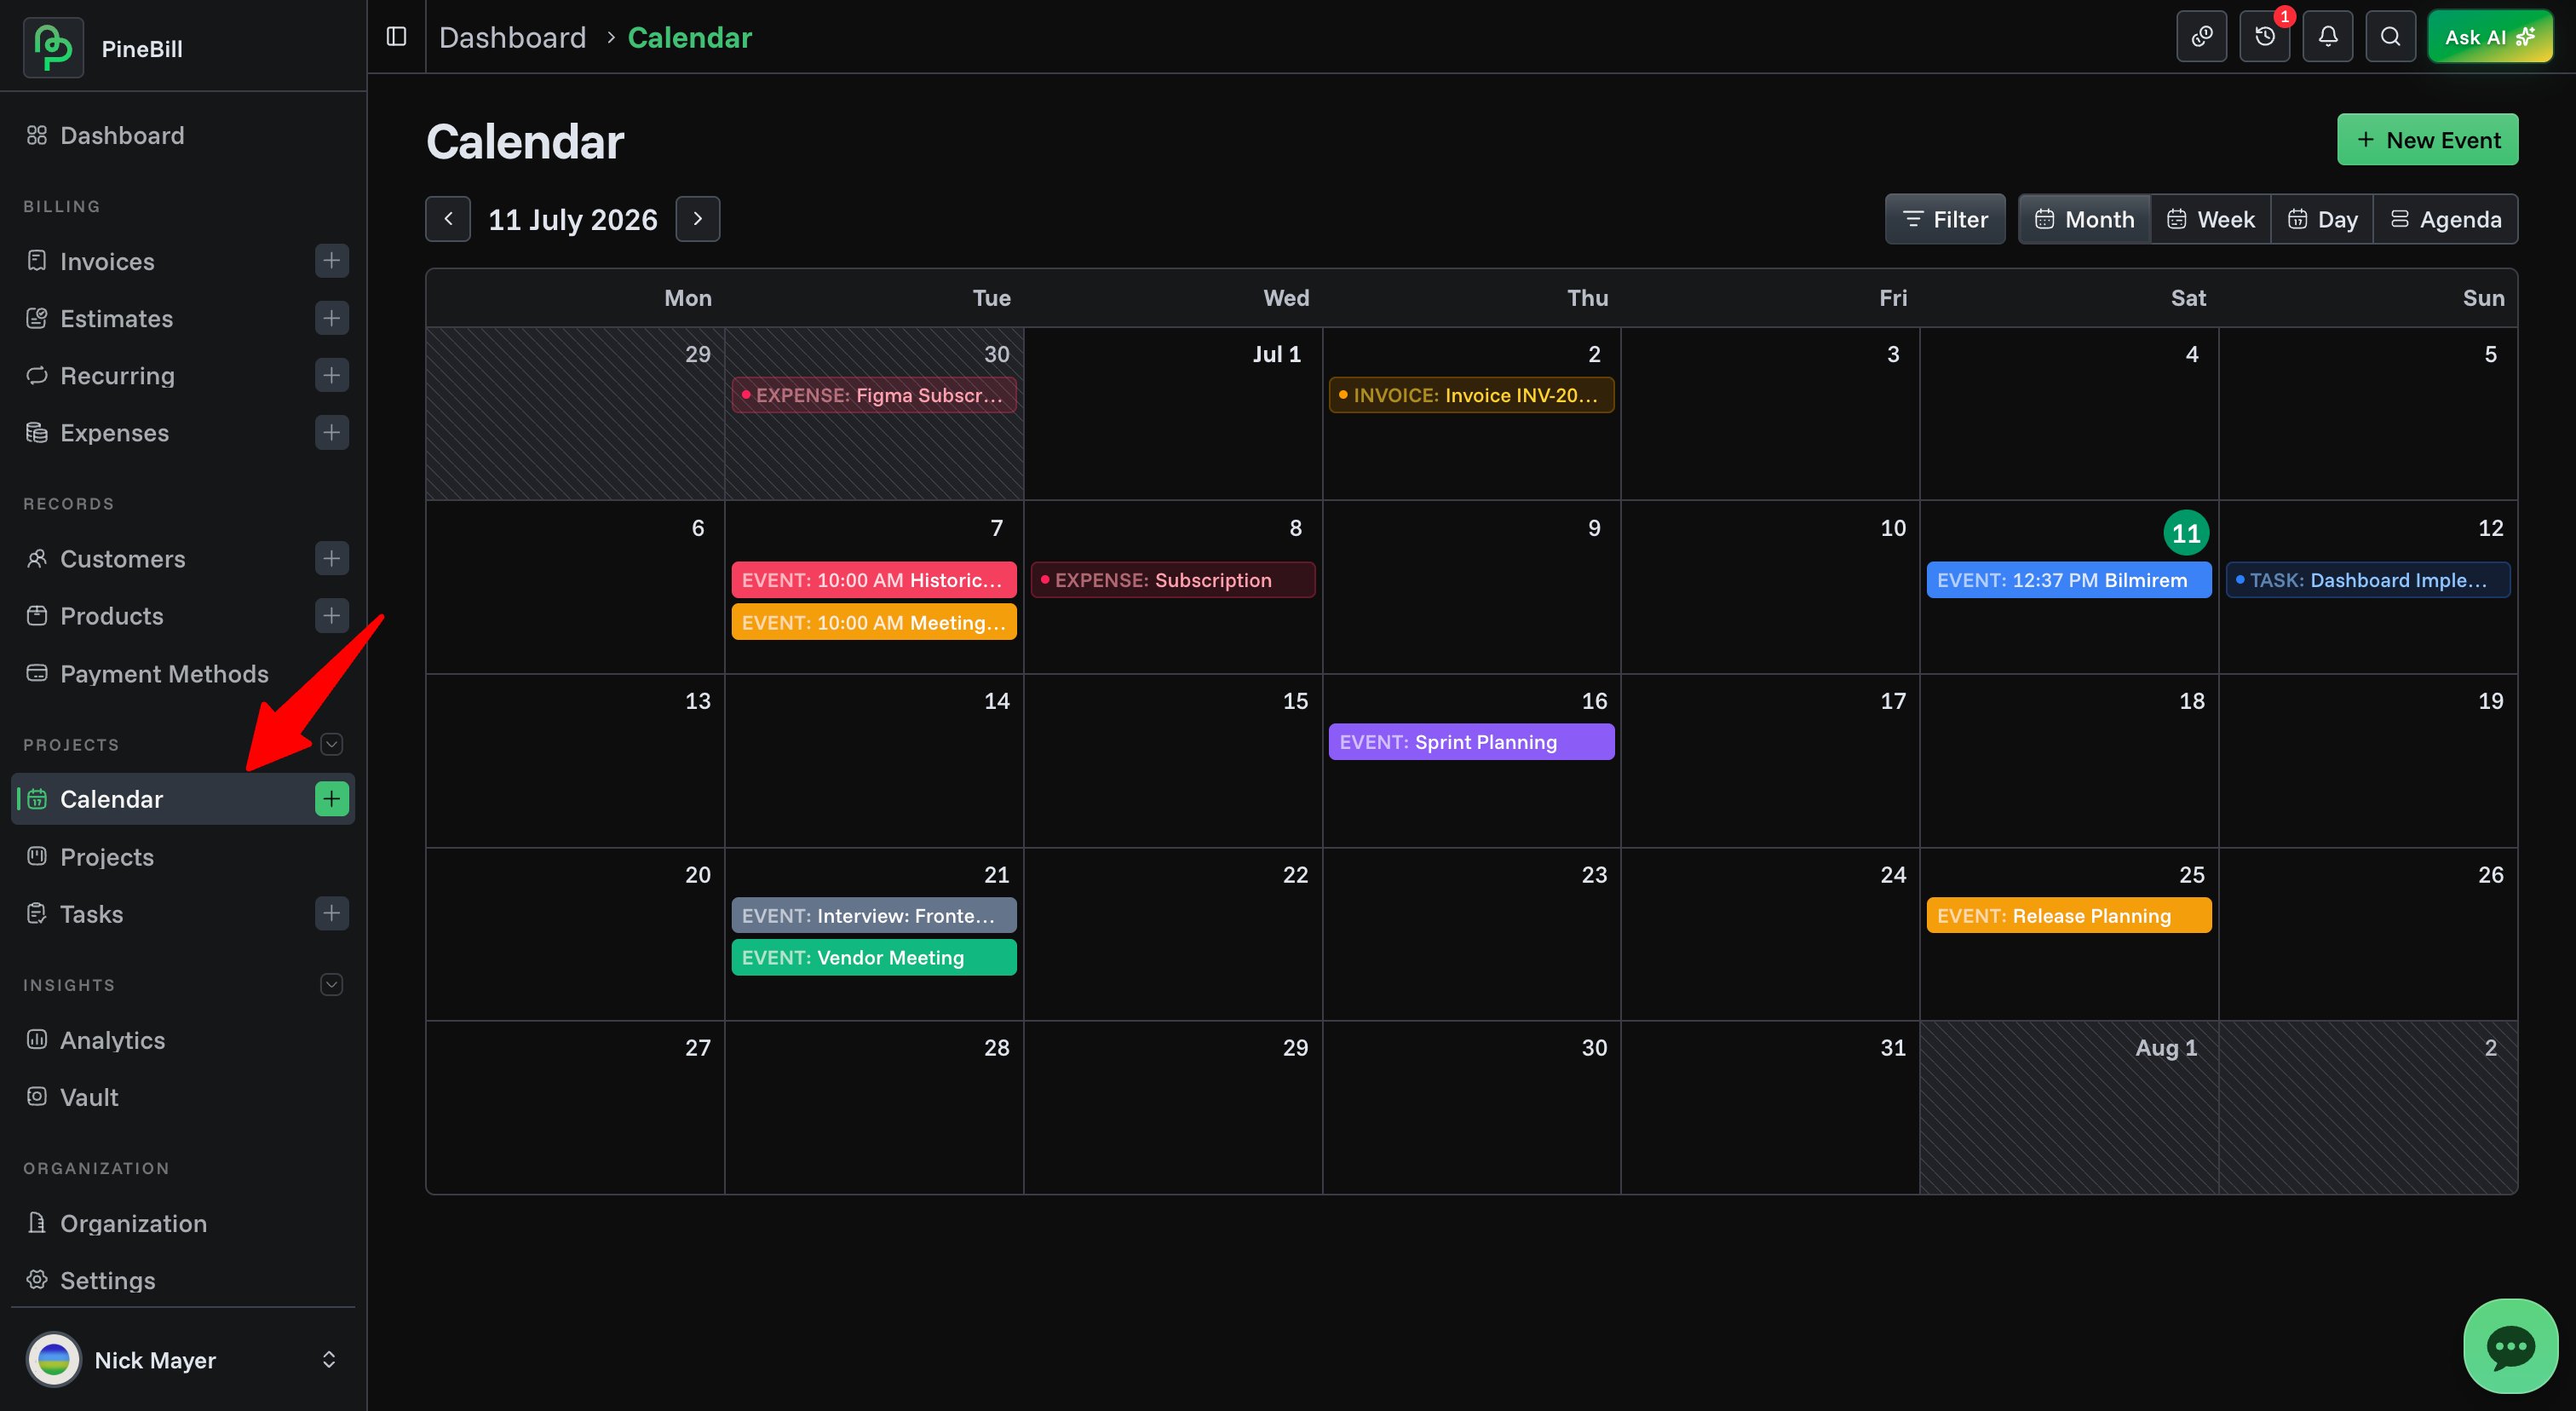Open the 10:00 AM Historic event
Image resolution: width=2576 pixels, height=1411 pixels.
click(874, 580)
